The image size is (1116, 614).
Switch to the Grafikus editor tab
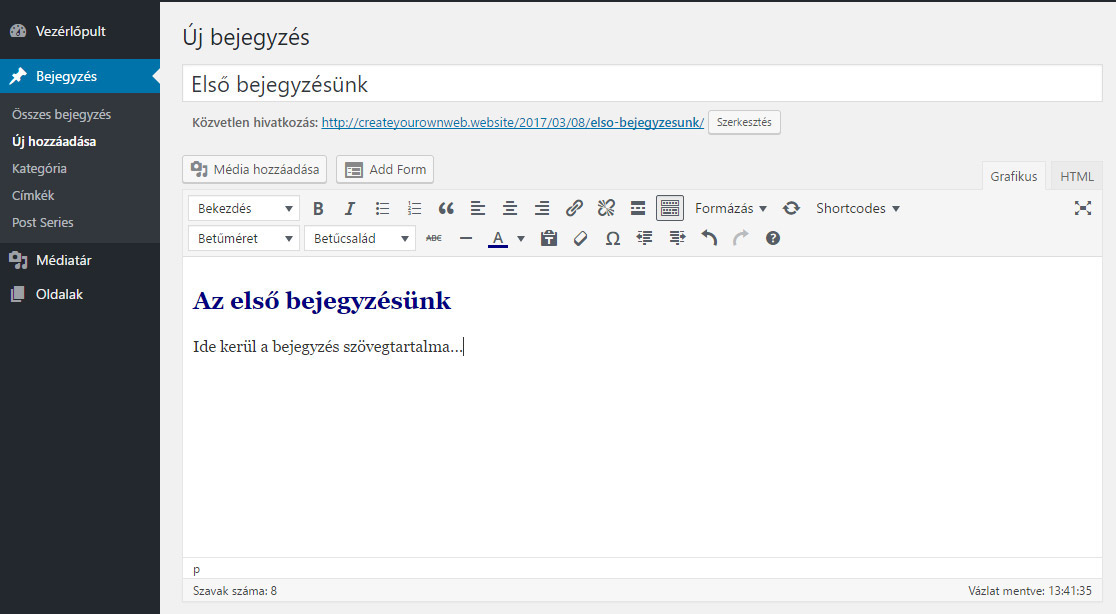click(1014, 176)
